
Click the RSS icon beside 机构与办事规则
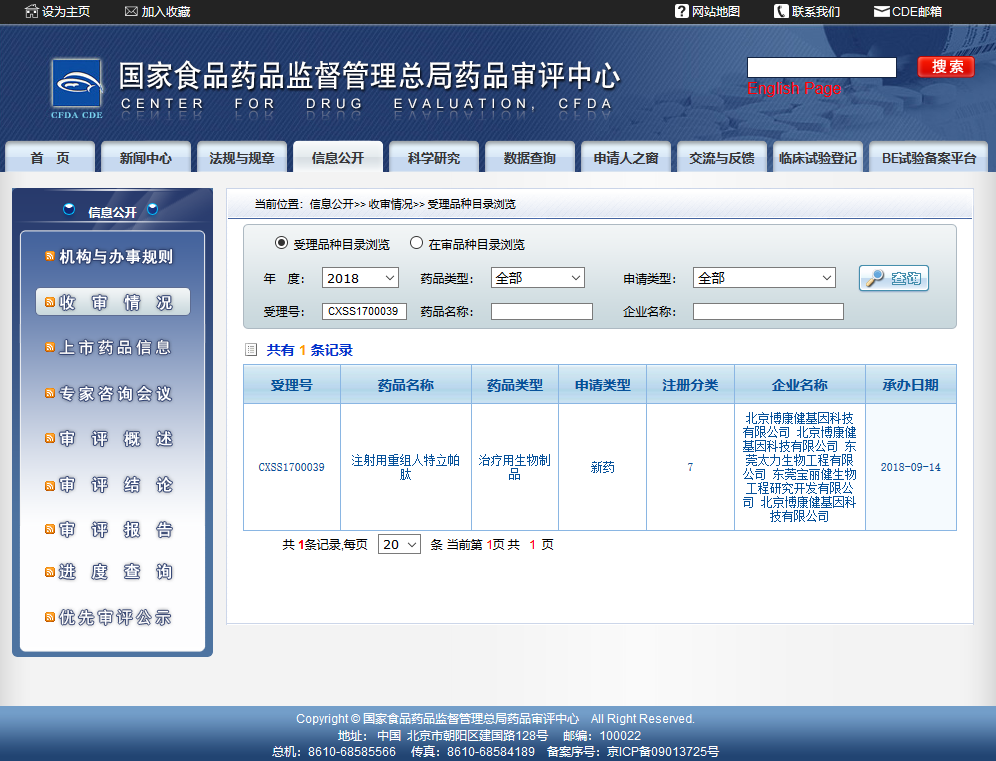tap(50, 256)
